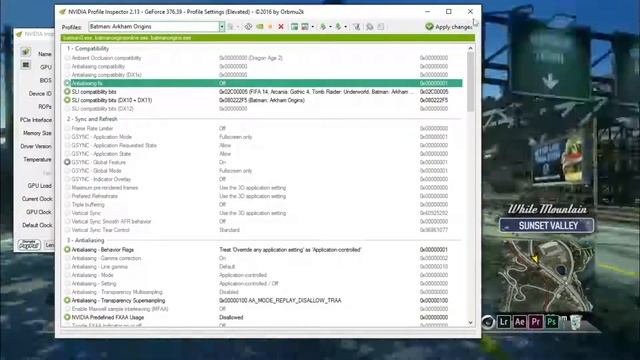The image size is (640, 360).
Task: Click the filter icon in the toolbar
Action: pos(356,27)
